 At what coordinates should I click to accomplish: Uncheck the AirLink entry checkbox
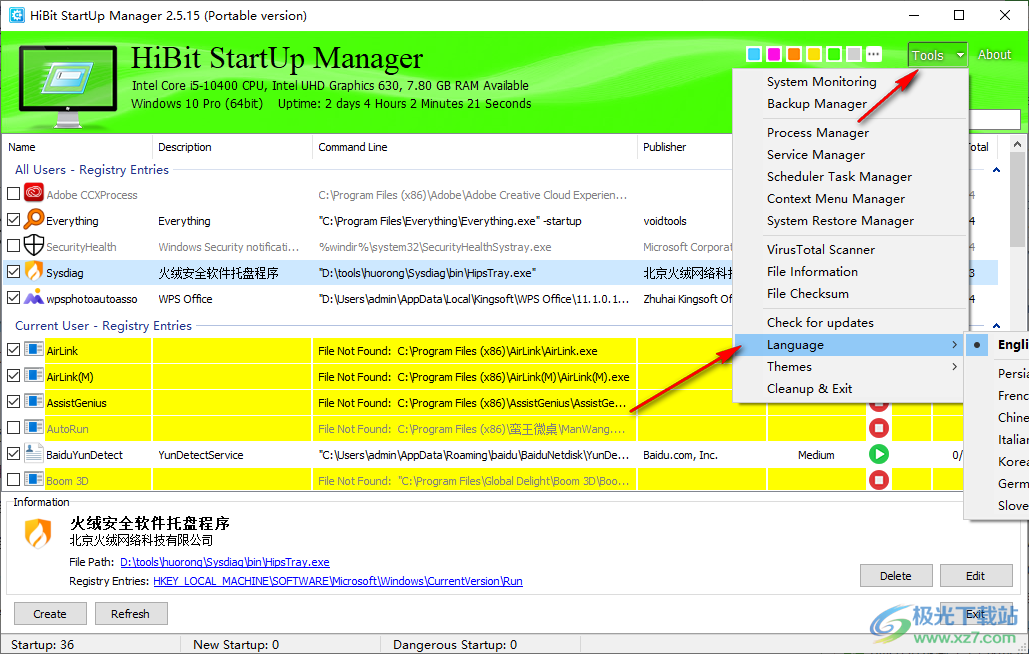13,350
